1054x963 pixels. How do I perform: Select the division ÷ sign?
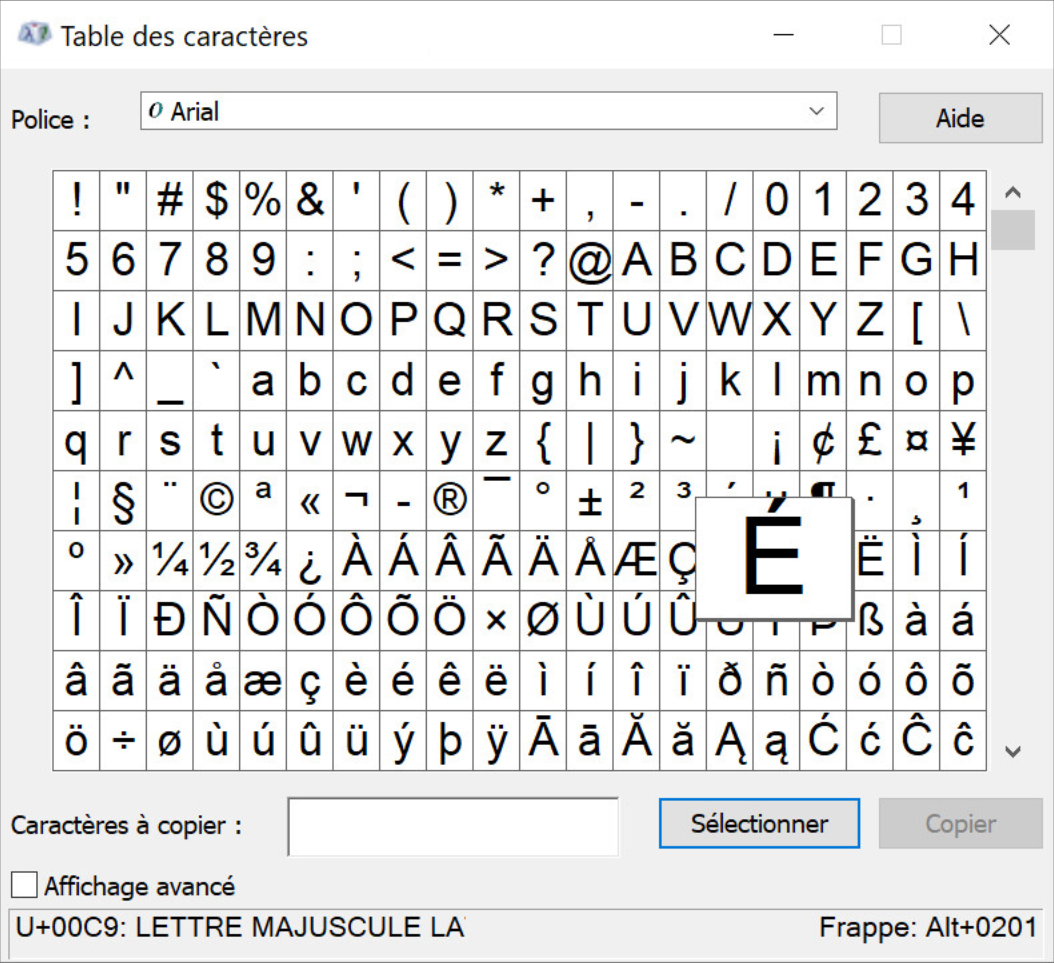click(x=123, y=741)
